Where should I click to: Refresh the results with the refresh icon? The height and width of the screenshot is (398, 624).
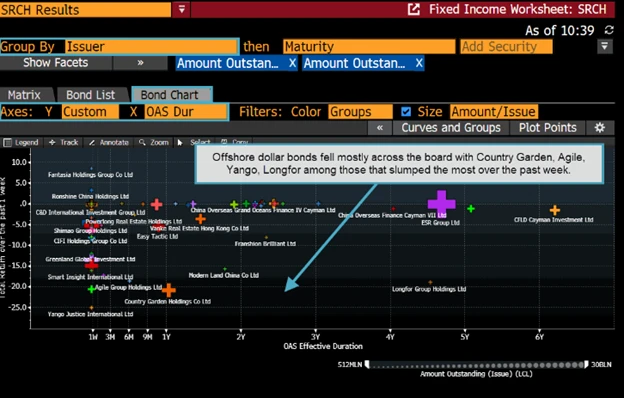tap(609, 30)
